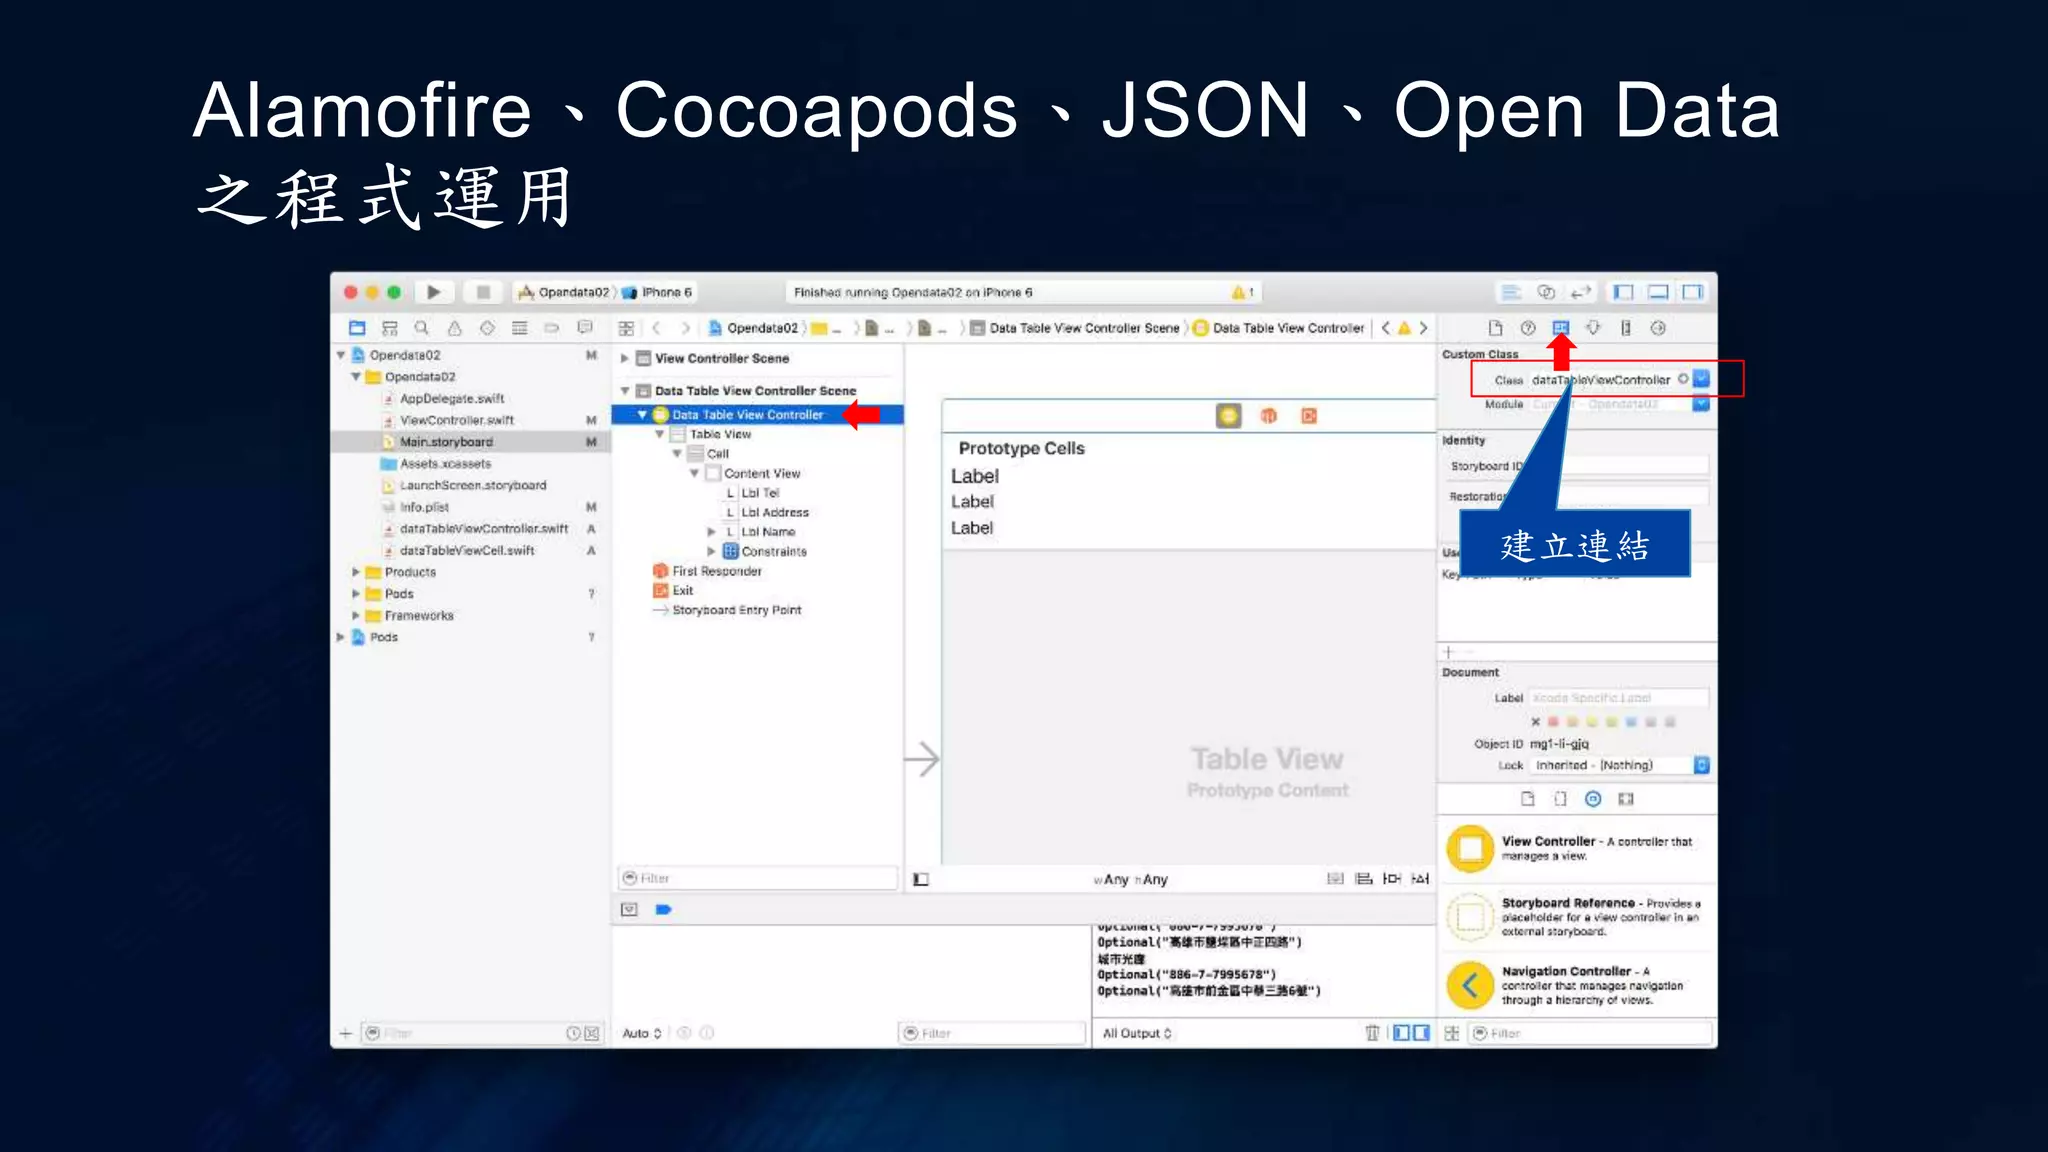Viewport: 2048px width, 1152px height.
Task: Toggle the navigator panel visibility
Action: [1624, 292]
